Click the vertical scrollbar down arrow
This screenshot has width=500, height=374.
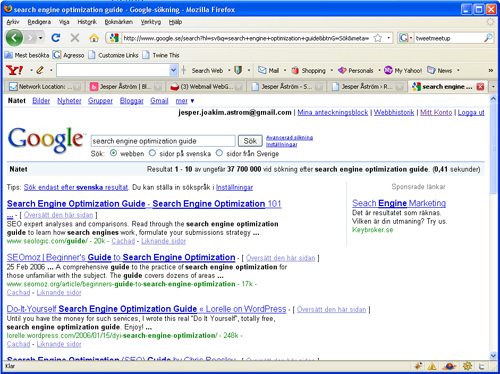click(x=493, y=356)
